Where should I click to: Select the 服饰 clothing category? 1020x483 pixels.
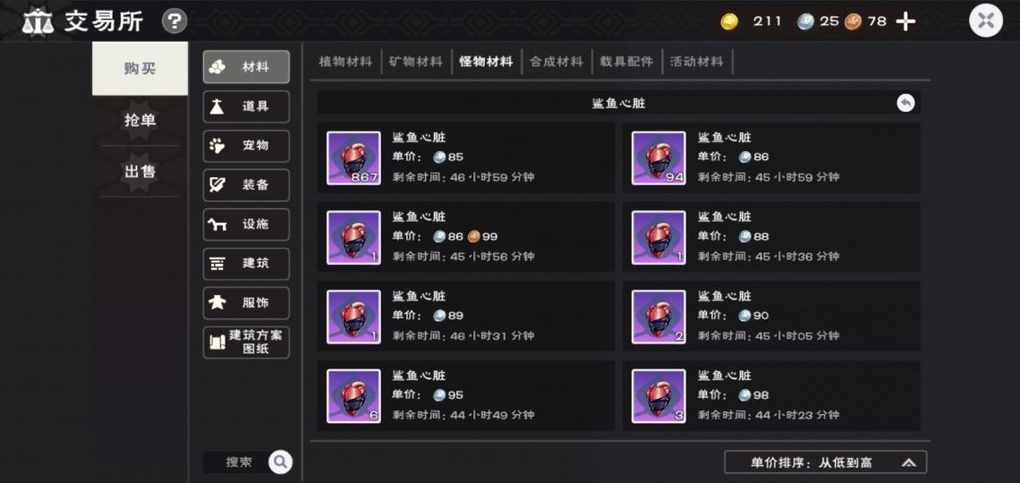coord(246,303)
